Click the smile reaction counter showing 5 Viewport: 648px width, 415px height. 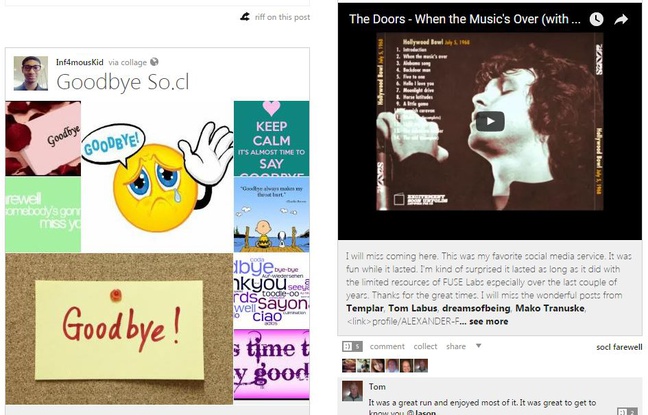[353, 346]
